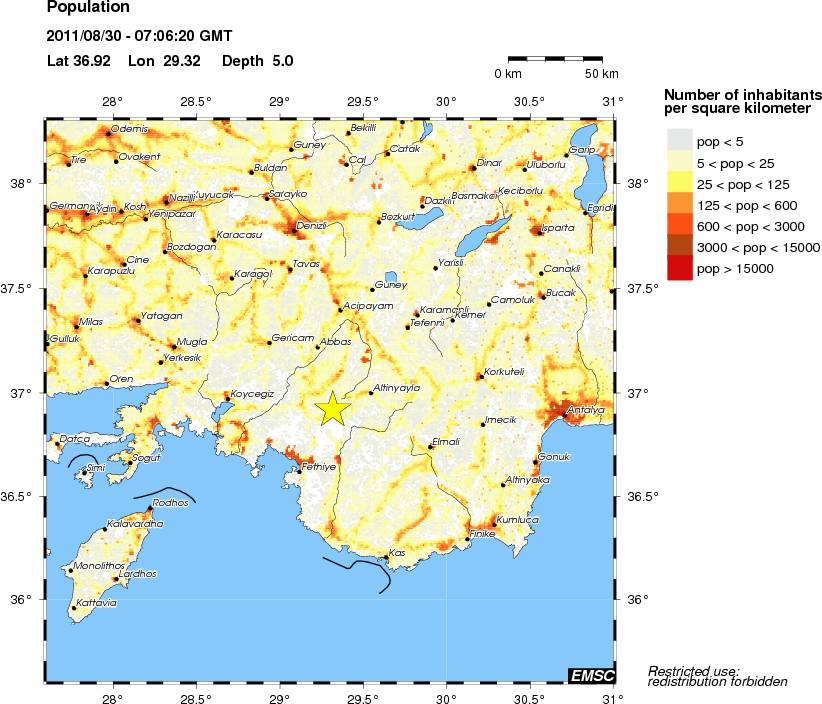Click the 'Depth 5.0' value in header
The height and width of the screenshot is (704, 822).
click(257, 61)
